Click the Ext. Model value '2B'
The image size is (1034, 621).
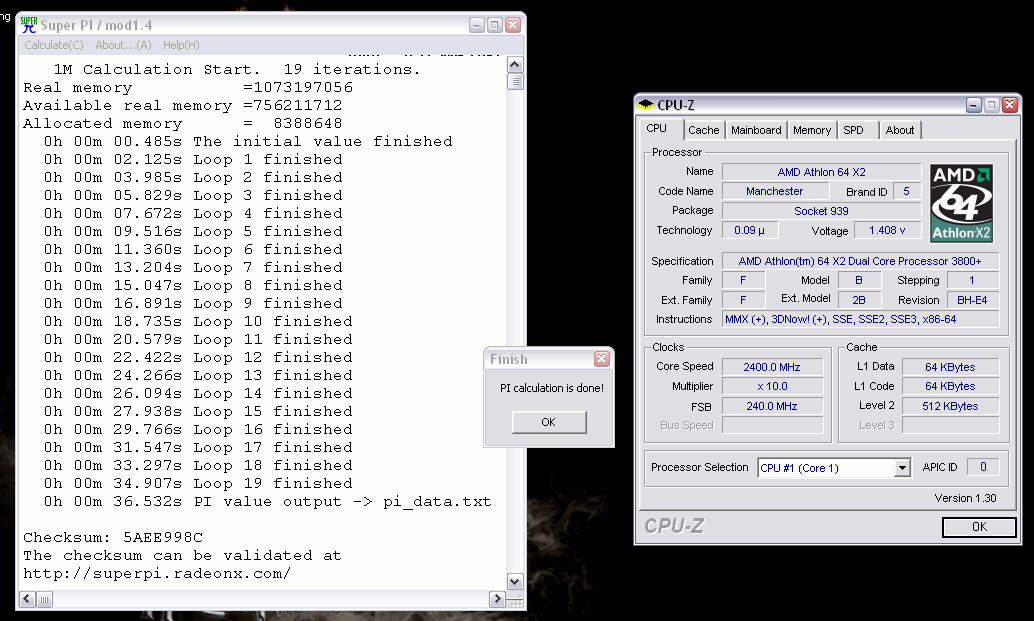[859, 300]
